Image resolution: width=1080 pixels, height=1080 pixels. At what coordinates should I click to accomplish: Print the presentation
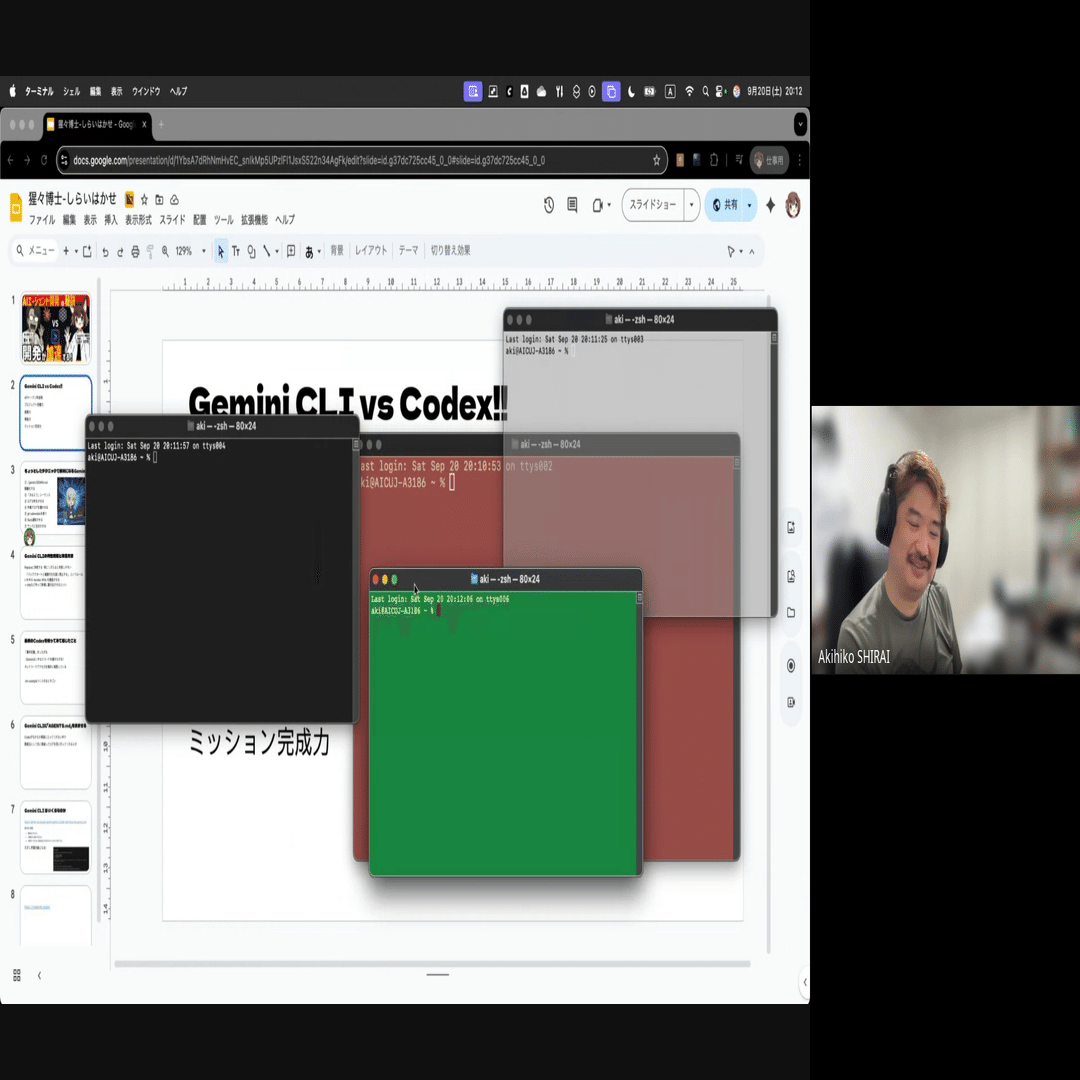[135, 251]
